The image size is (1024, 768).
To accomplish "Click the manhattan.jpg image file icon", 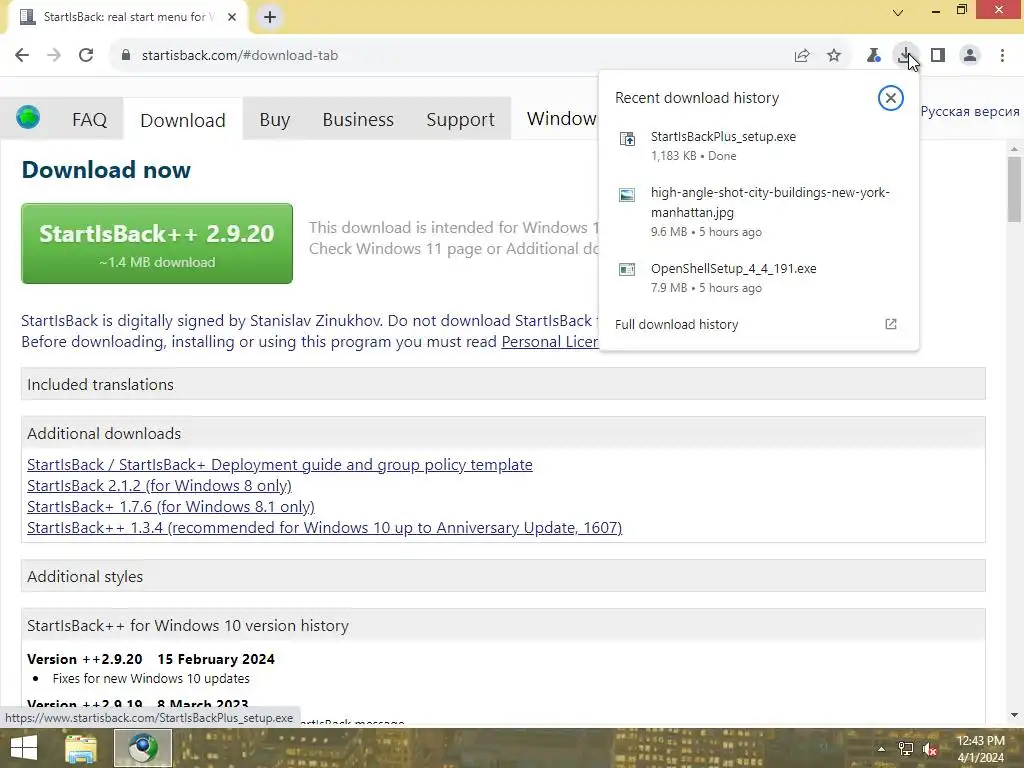I will 627,195.
